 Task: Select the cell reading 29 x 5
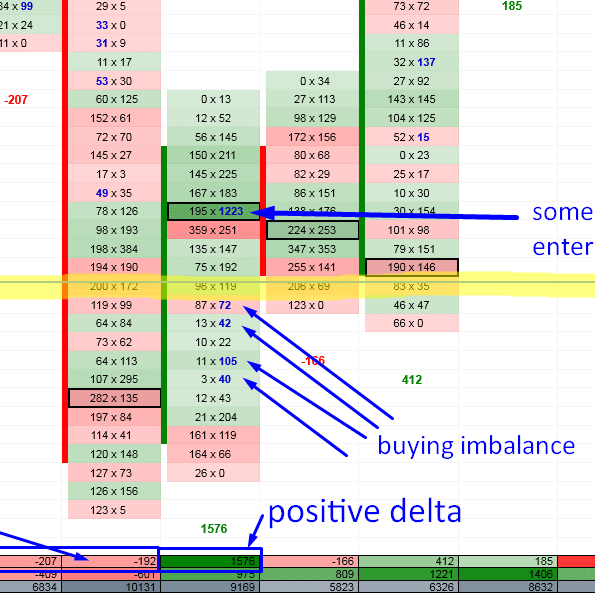[x=114, y=6]
